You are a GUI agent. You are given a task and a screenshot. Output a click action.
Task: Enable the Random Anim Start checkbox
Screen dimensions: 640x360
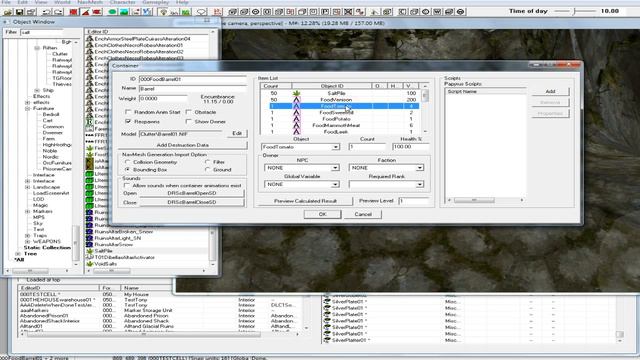[128, 112]
